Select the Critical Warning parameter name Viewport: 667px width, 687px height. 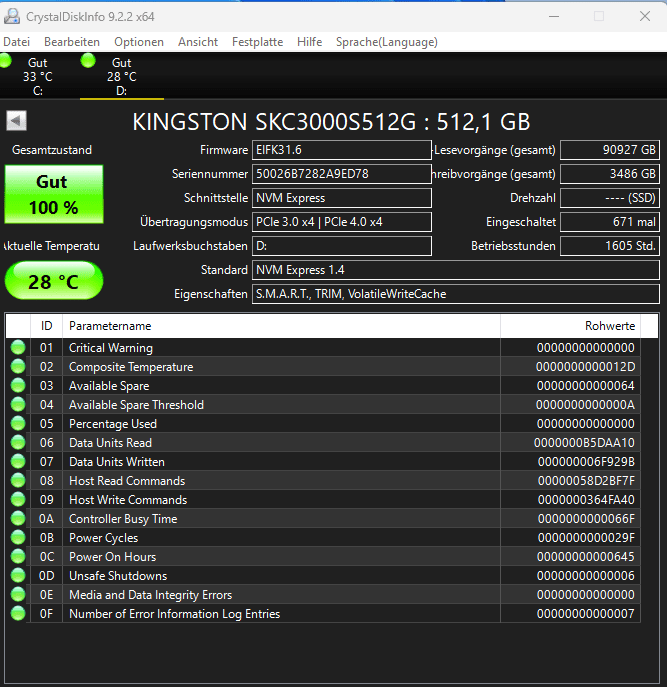click(111, 348)
